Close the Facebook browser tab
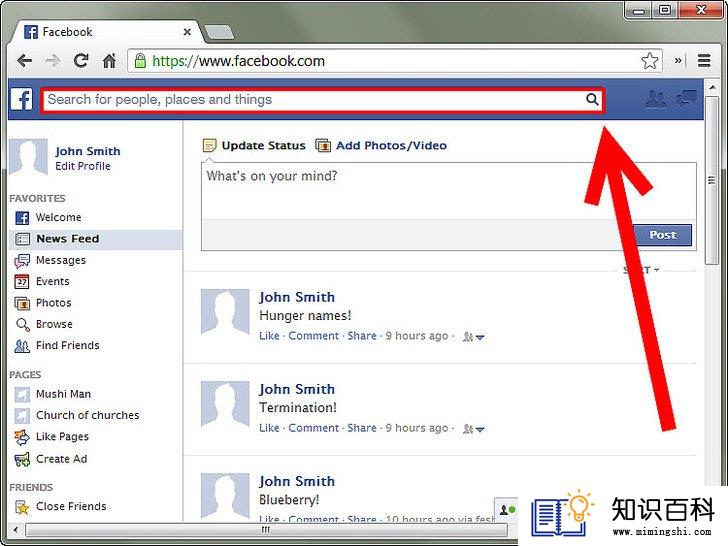728x546 pixels. [187, 32]
